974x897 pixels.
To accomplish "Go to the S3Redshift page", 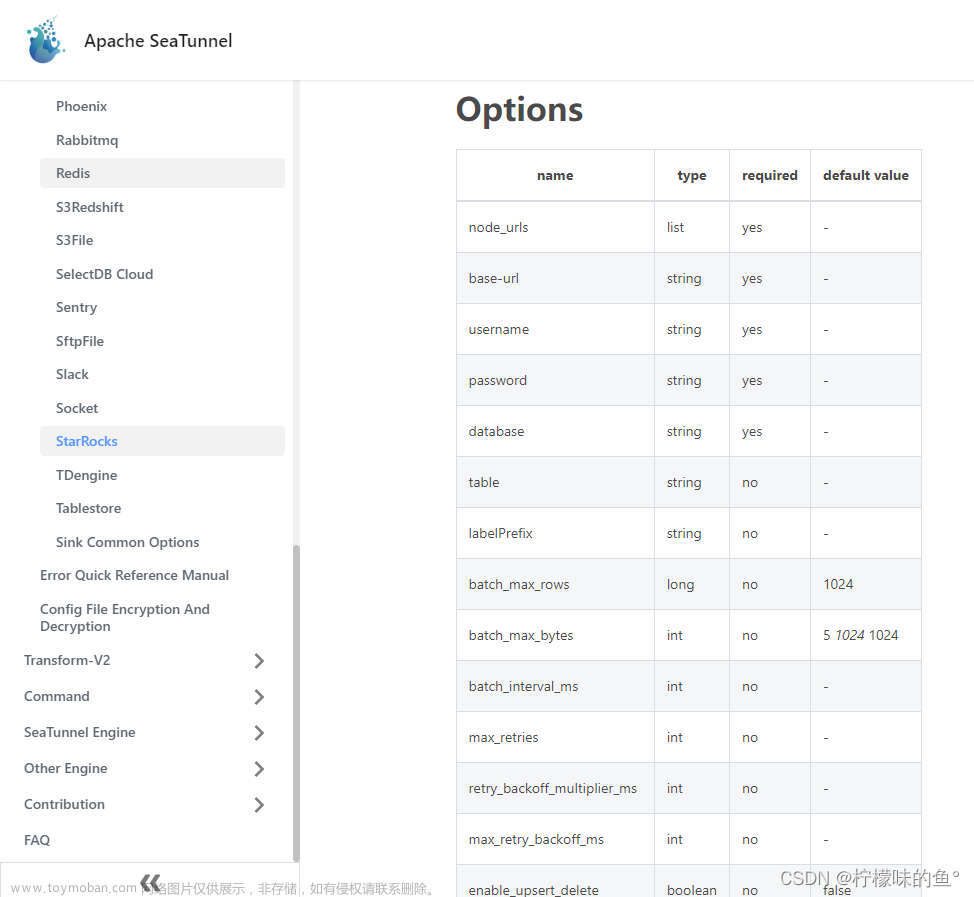I will (89, 207).
